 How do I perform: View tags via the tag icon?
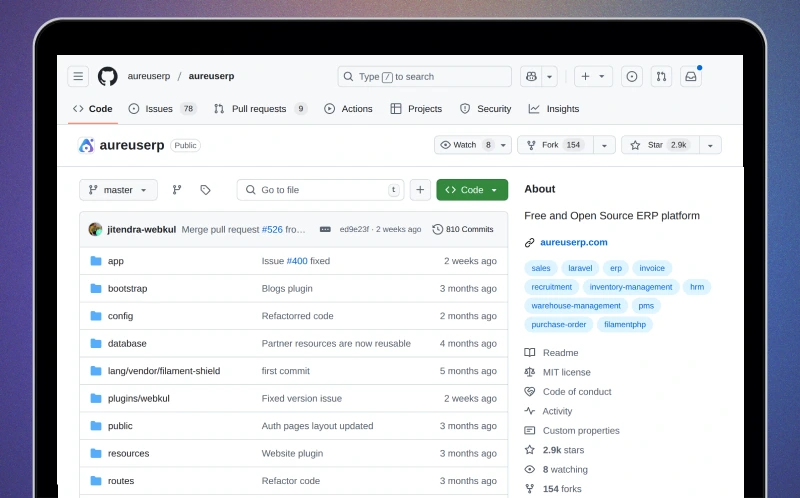[x=205, y=190]
